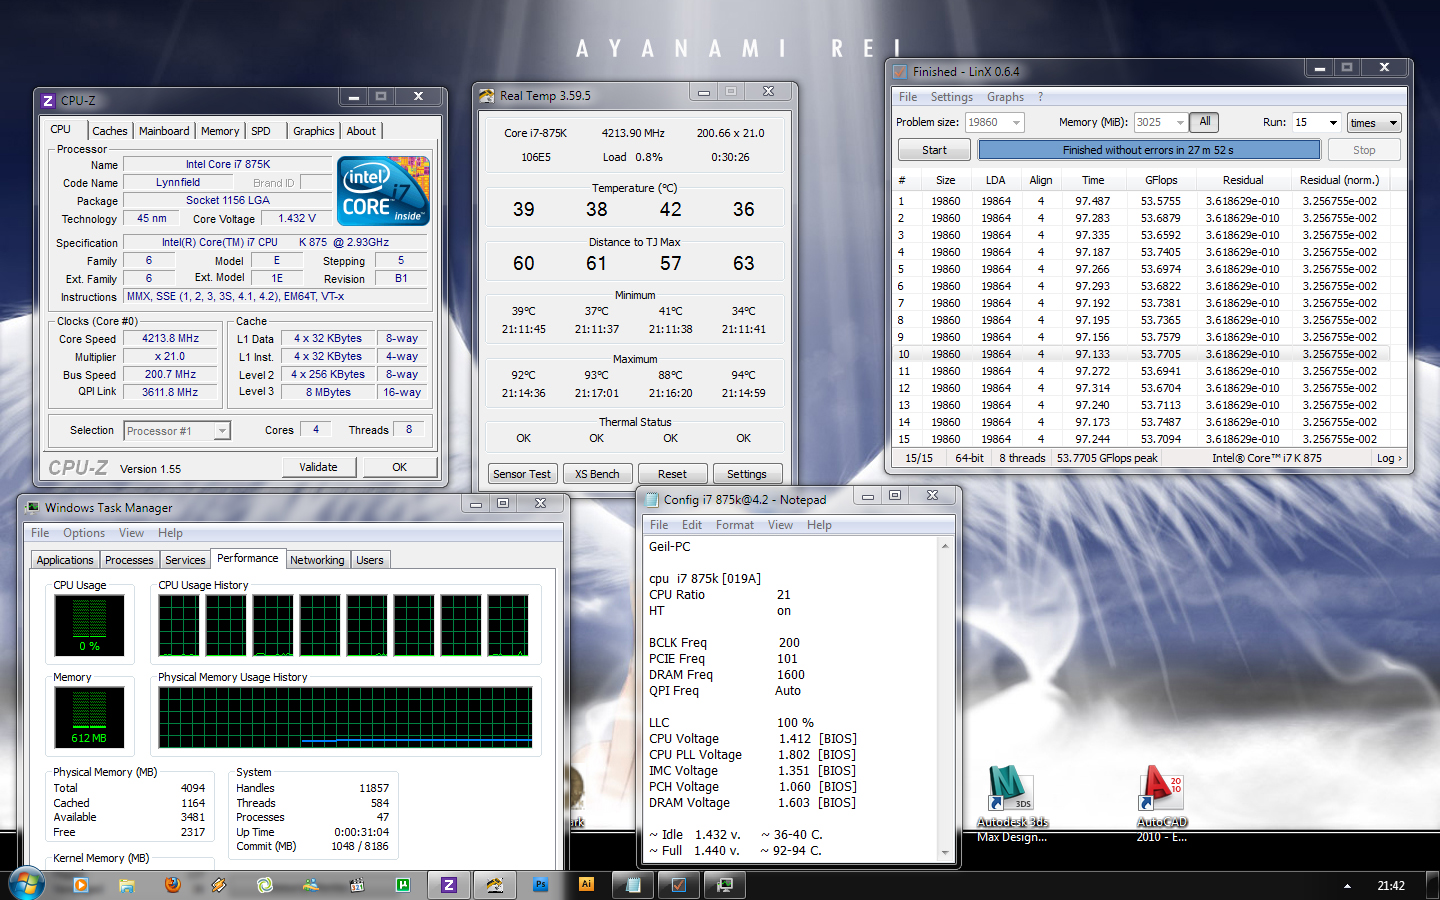The height and width of the screenshot is (900, 1440).
Task: Click the CPU-Z title bar icon
Action: coord(48,101)
